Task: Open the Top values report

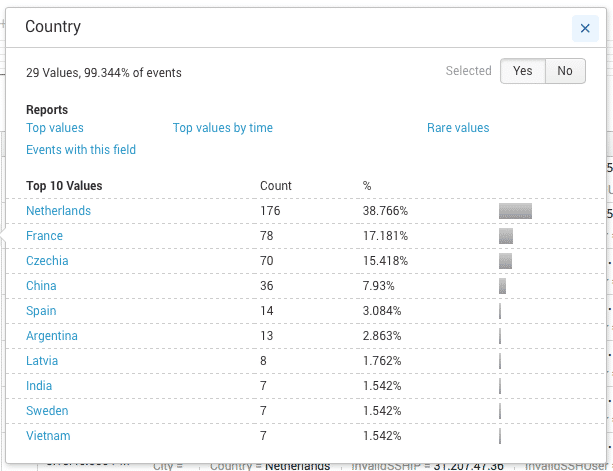Action: [x=55, y=128]
